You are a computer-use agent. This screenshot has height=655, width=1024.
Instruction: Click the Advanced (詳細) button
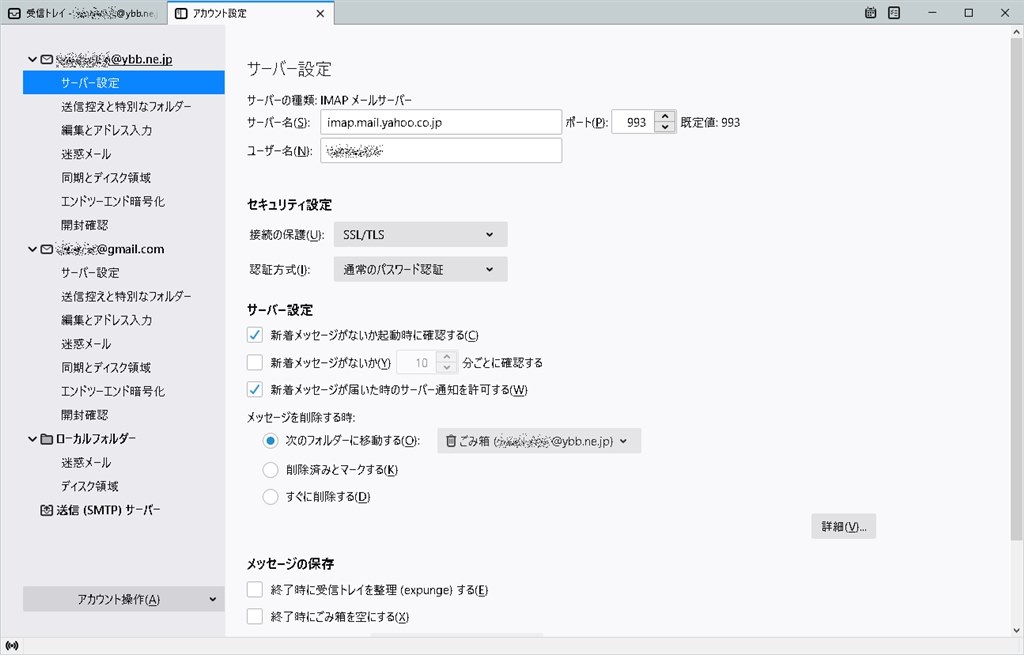click(843, 526)
